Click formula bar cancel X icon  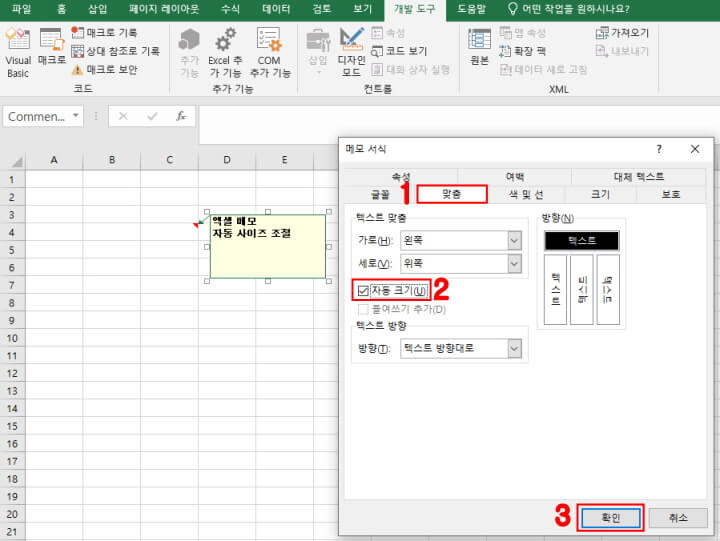click(123, 116)
